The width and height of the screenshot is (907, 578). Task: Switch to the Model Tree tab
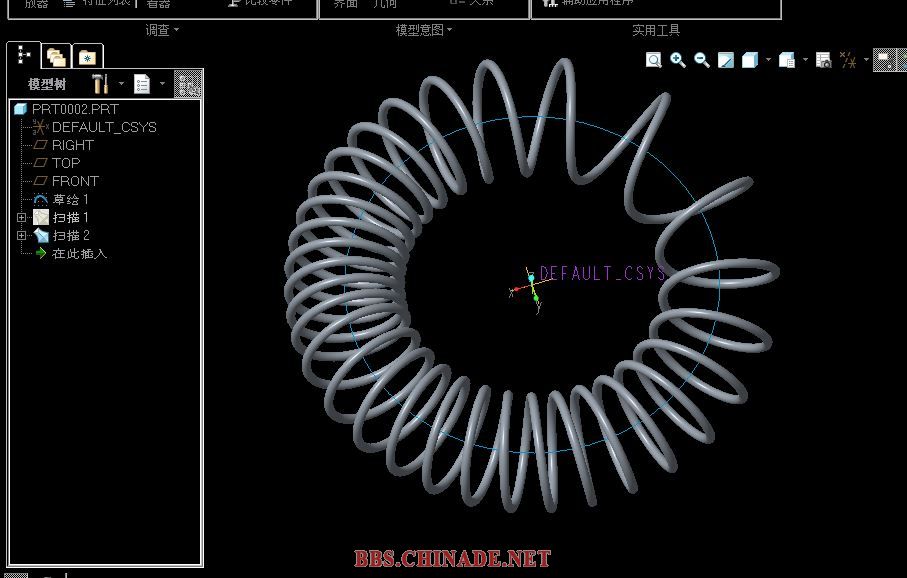[24, 56]
